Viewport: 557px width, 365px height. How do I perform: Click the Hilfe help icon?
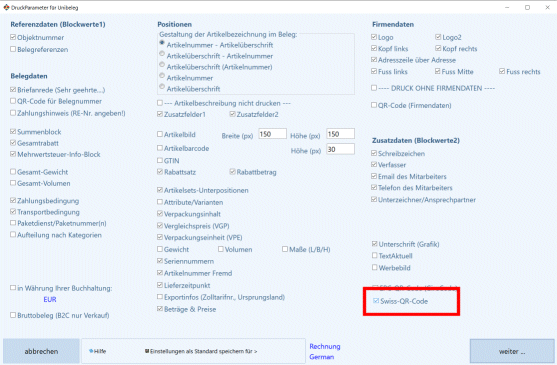coord(91,351)
